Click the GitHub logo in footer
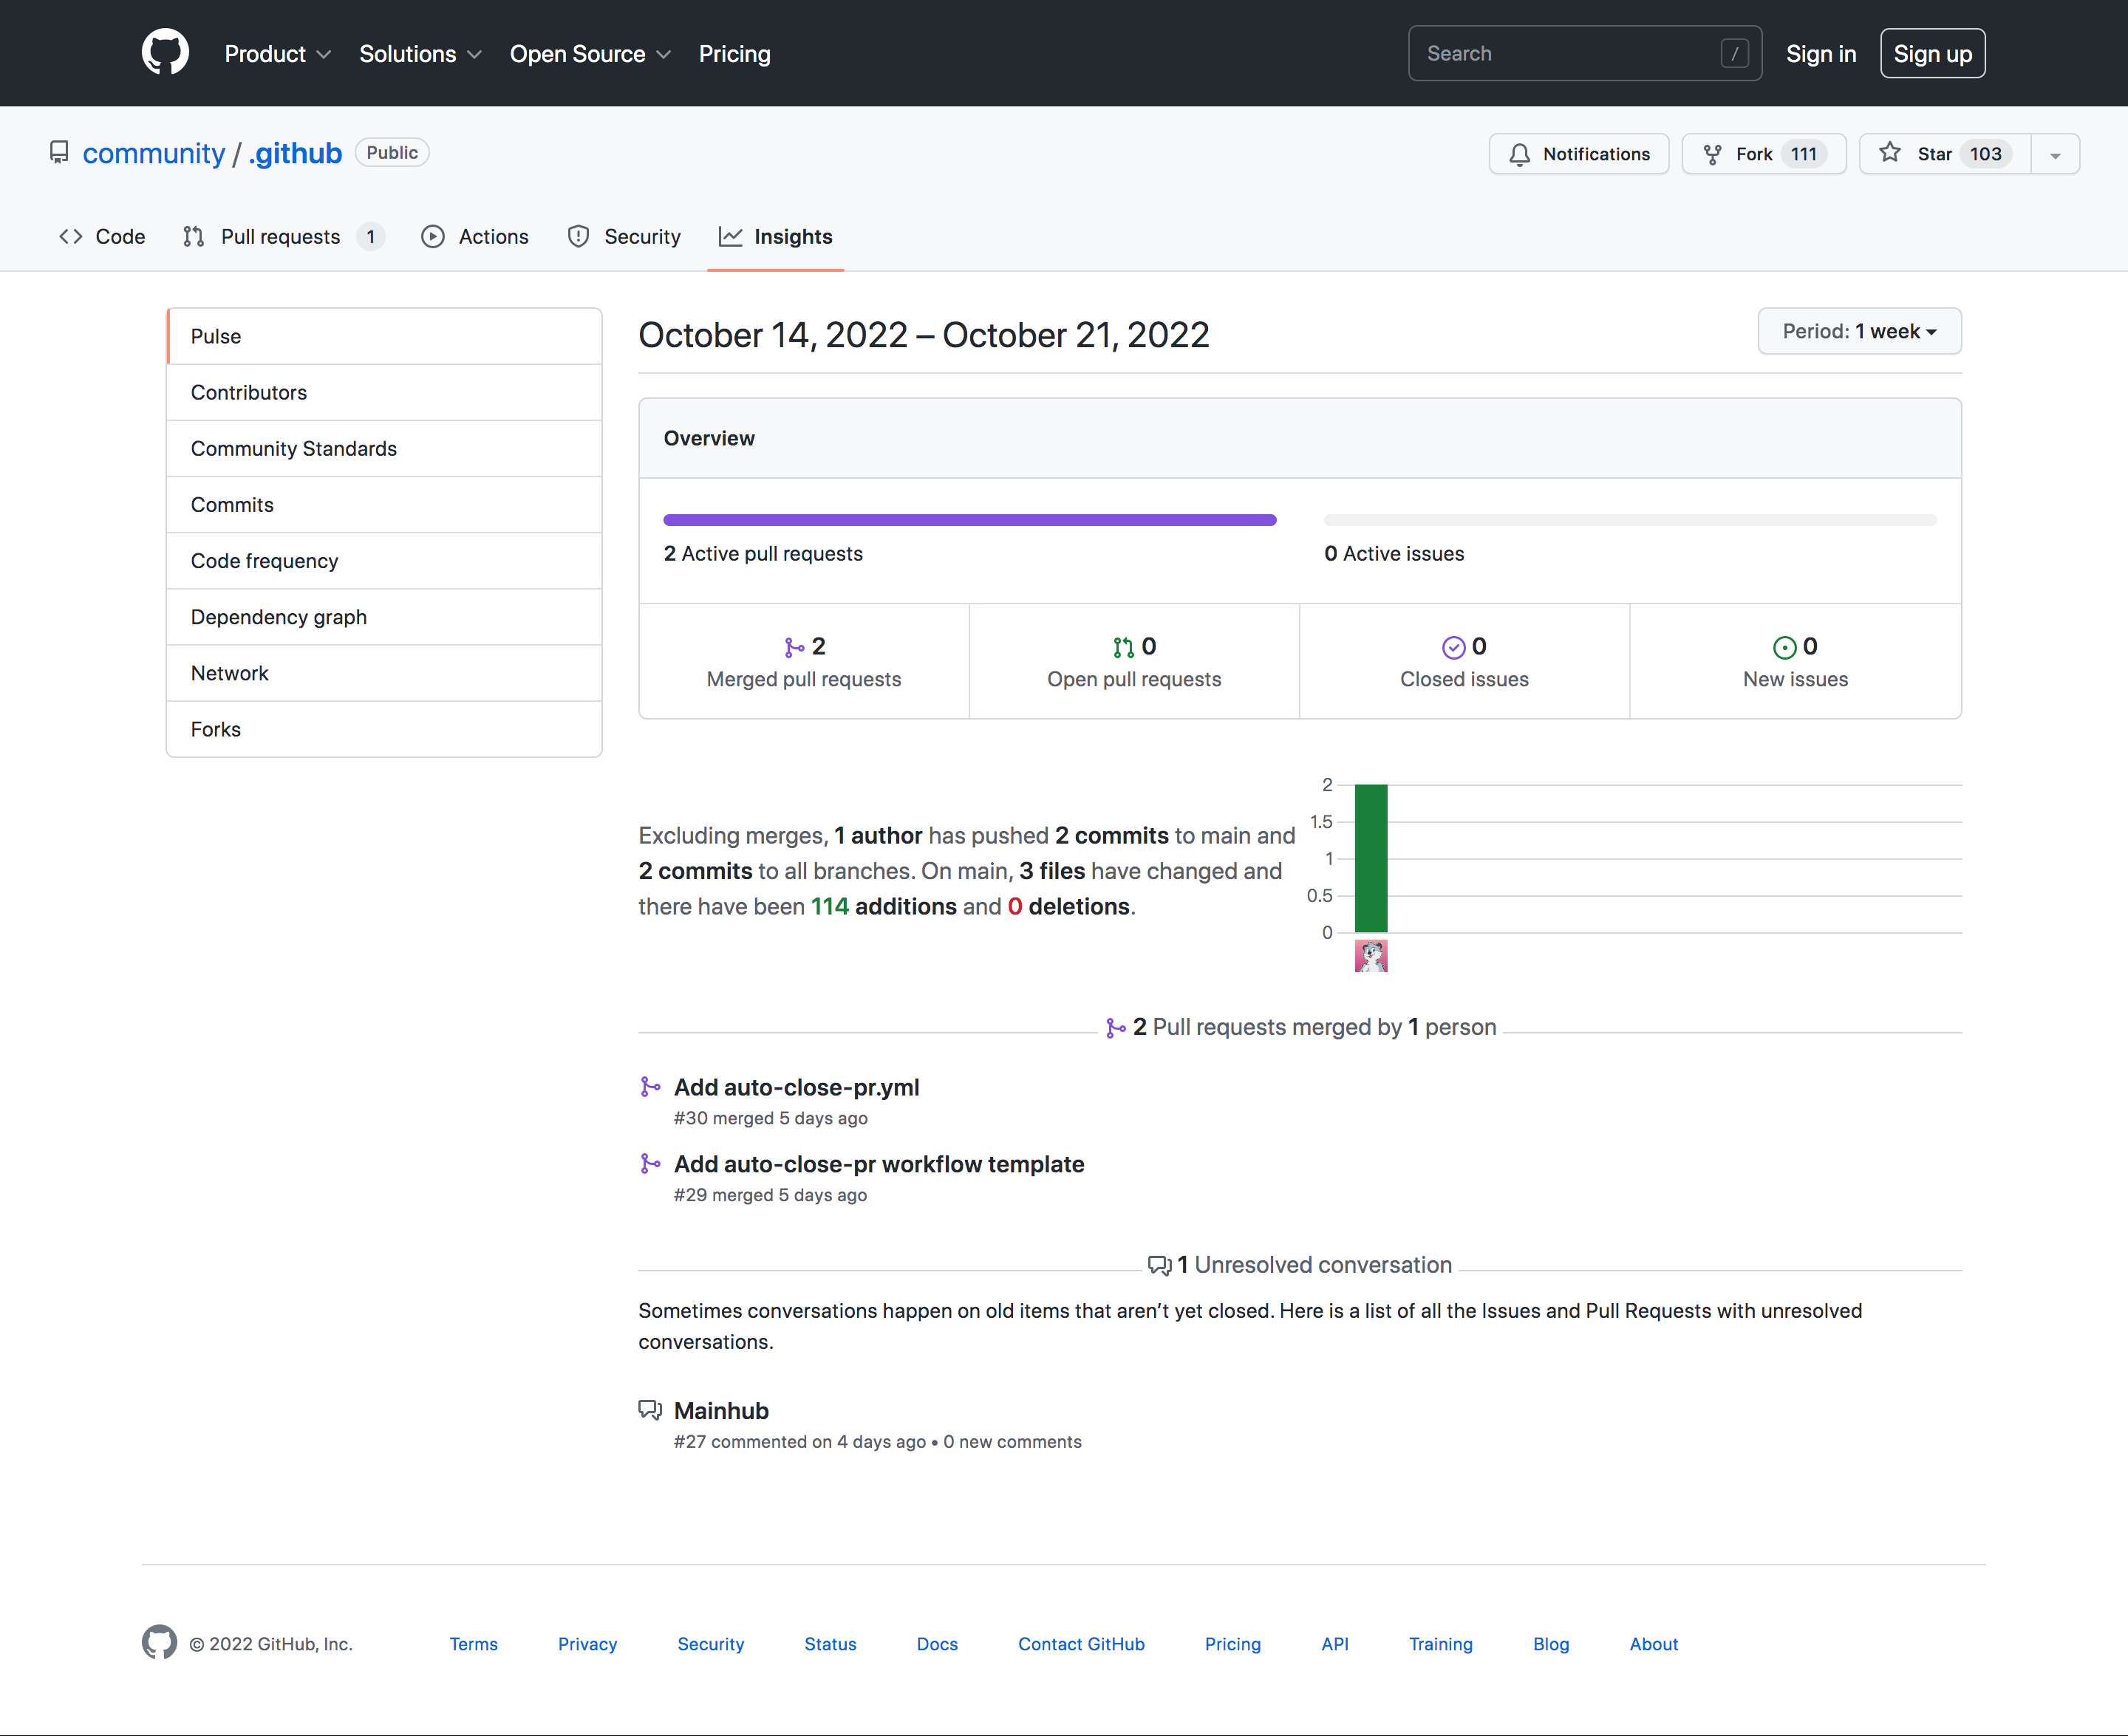Screen dimensions: 2128x1736 (159, 1643)
